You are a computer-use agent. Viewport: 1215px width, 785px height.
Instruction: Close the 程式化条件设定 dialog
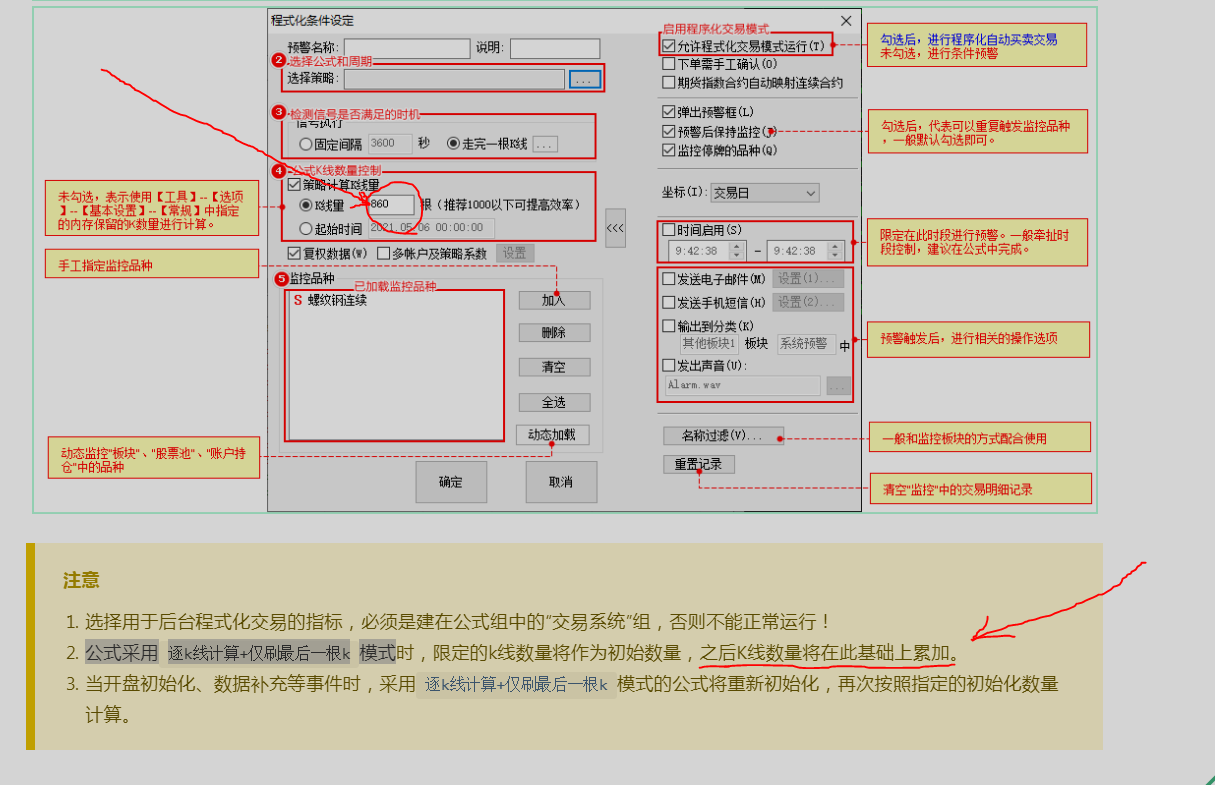point(846,20)
